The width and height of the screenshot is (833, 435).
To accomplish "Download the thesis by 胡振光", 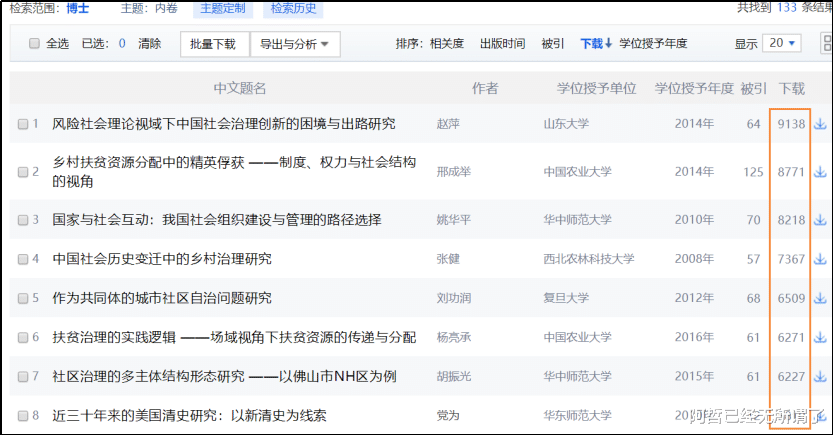I will coord(820,377).
